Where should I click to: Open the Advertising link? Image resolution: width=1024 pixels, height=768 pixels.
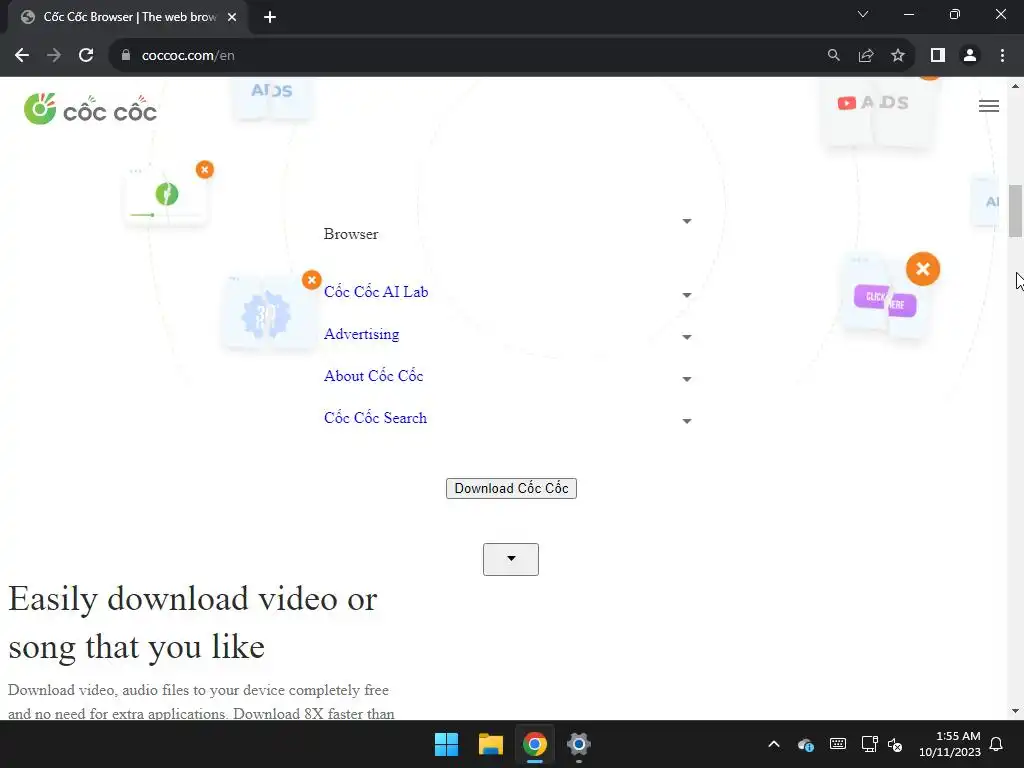pos(361,334)
